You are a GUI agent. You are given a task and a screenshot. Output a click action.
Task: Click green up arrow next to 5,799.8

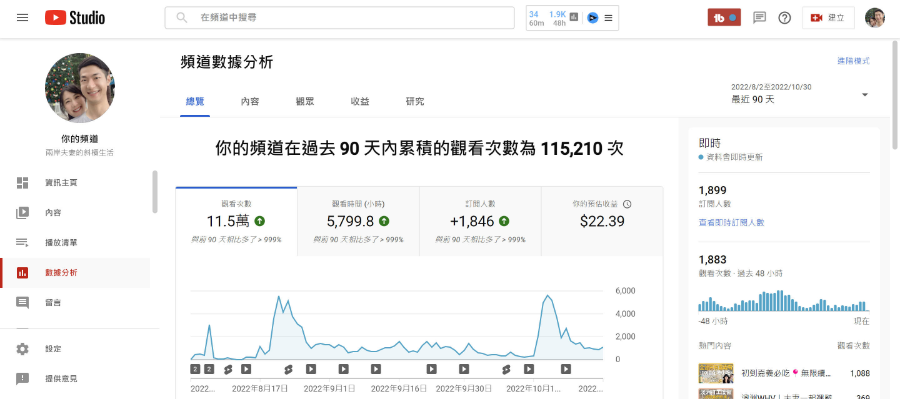click(384, 221)
